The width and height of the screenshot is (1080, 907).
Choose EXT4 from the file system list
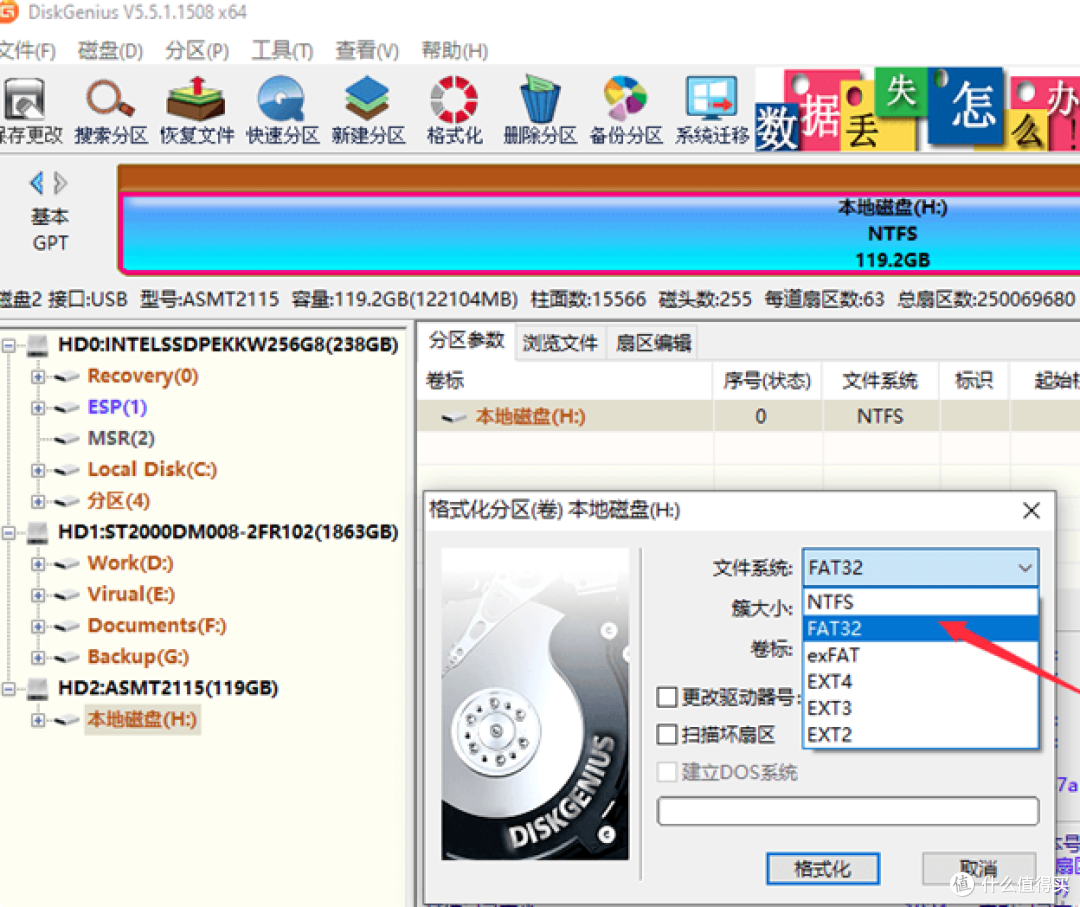pyautogui.click(x=921, y=682)
